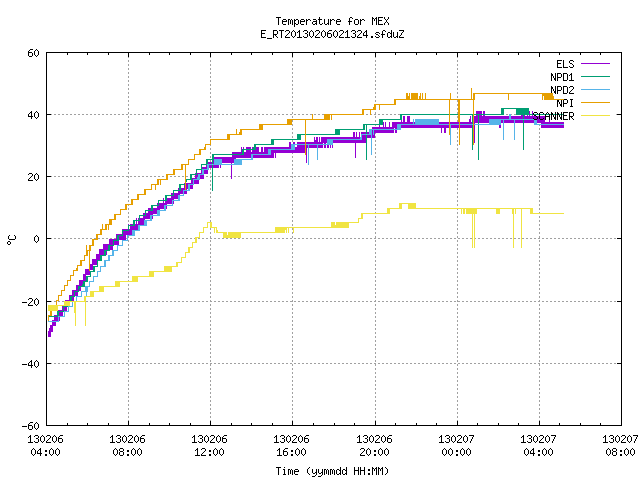Click the y-axis tick value 20

[33, 177]
